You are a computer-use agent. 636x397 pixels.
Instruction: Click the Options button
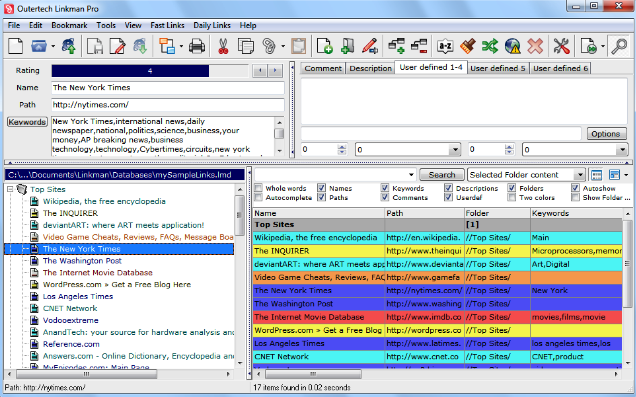(x=606, y=134)
